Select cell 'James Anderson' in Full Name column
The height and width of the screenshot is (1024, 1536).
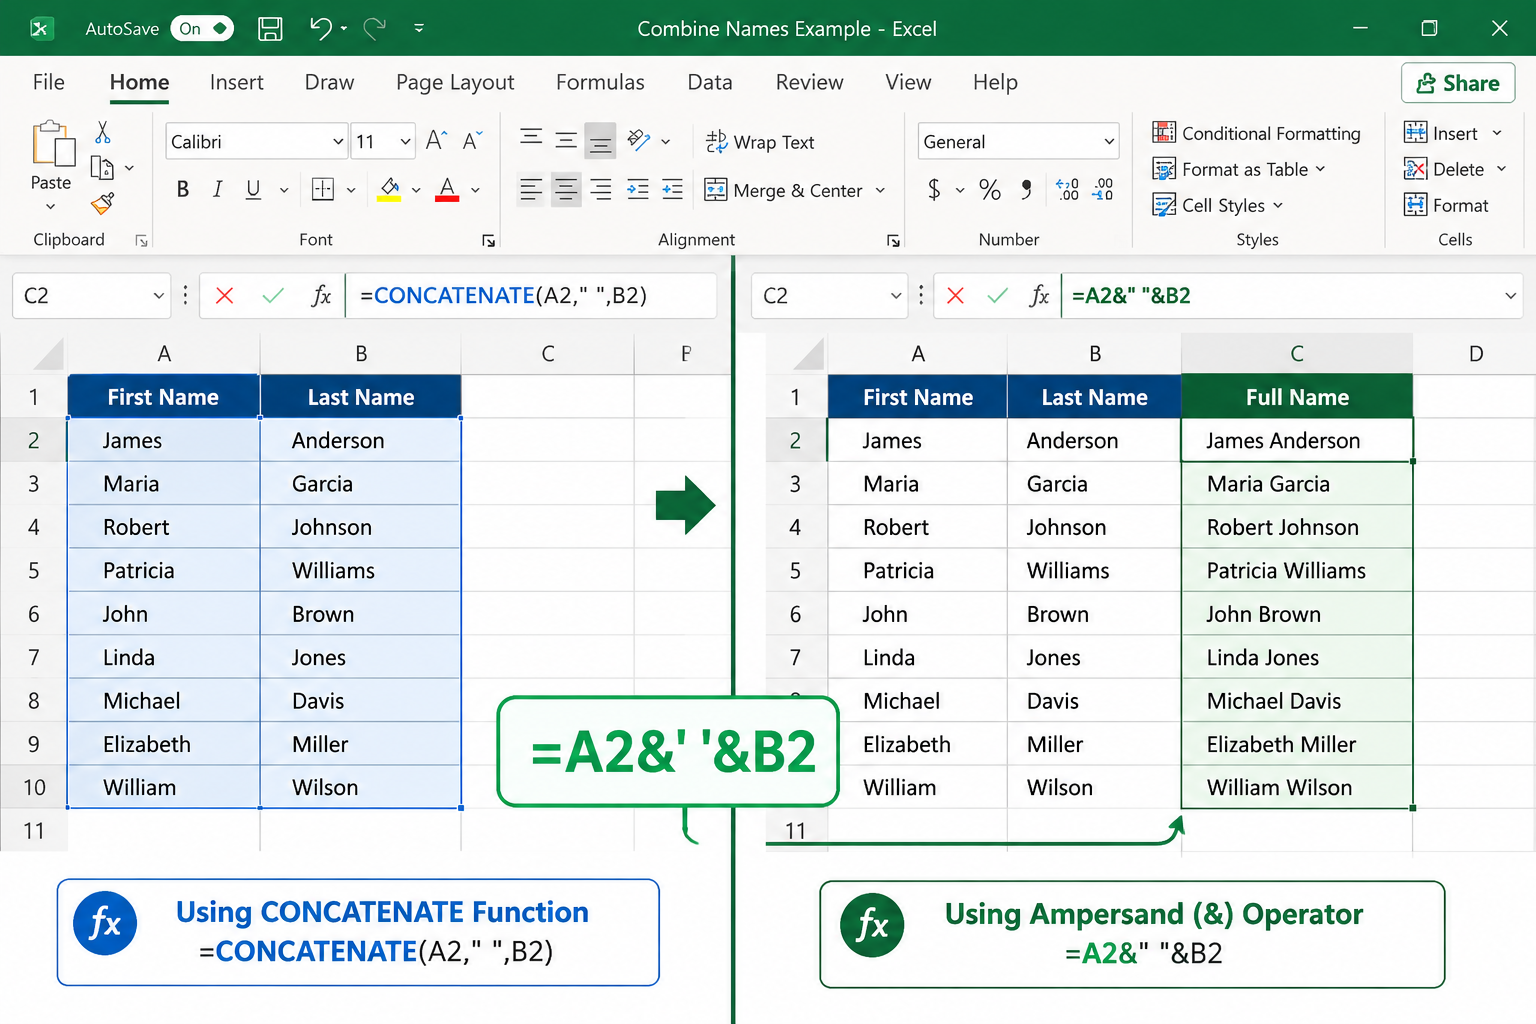(x=1297, y=440)
